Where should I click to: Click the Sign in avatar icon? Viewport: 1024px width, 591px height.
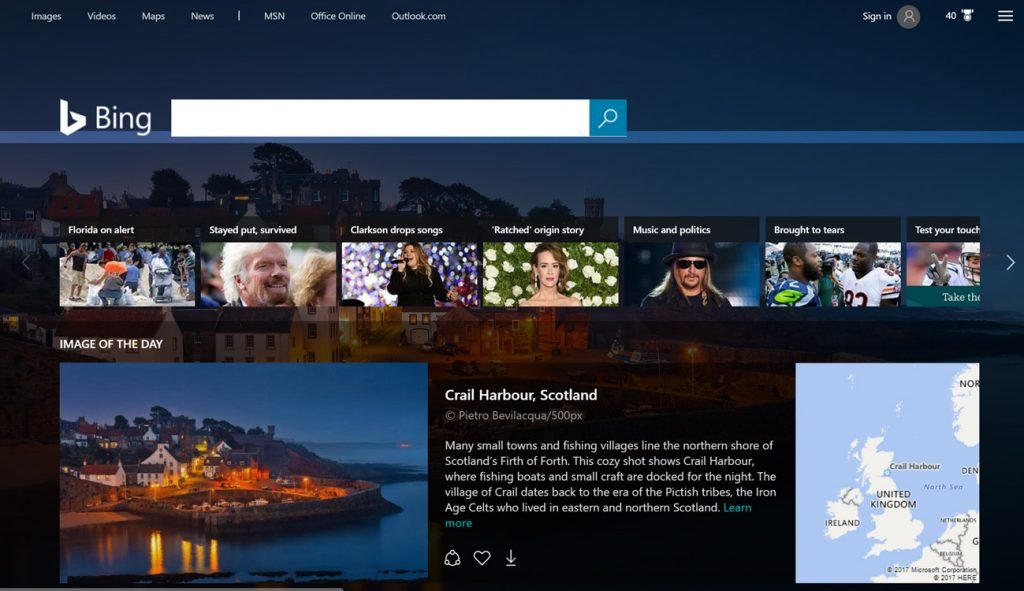point(908,16)
